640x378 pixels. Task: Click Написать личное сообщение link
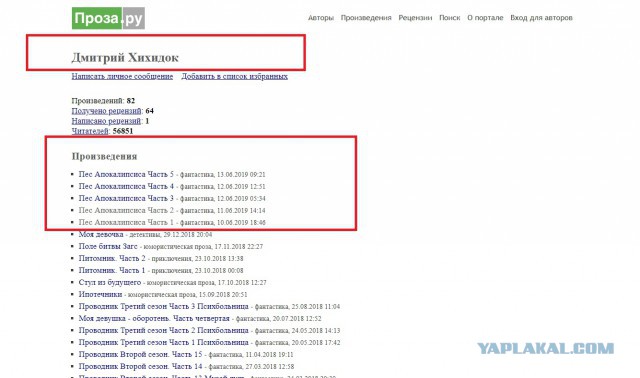(x=122, y=76)
